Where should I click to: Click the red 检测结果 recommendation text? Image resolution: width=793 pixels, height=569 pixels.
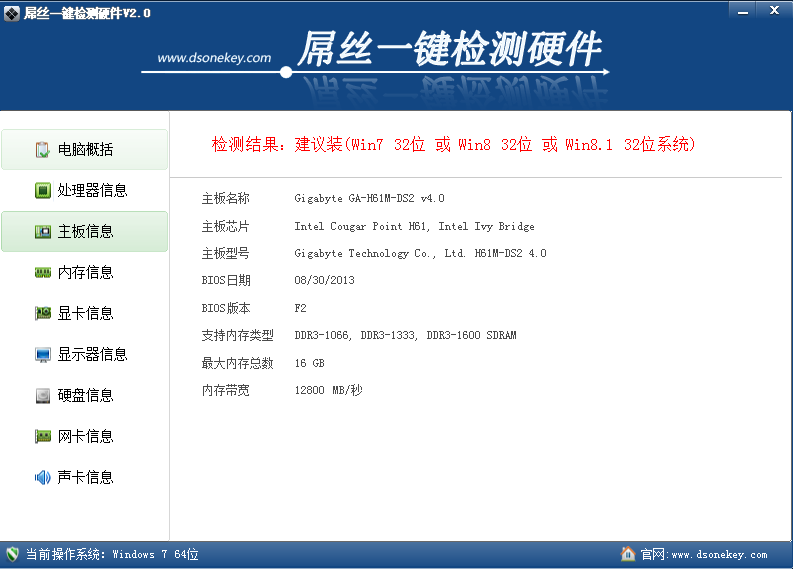click(453, 145)
